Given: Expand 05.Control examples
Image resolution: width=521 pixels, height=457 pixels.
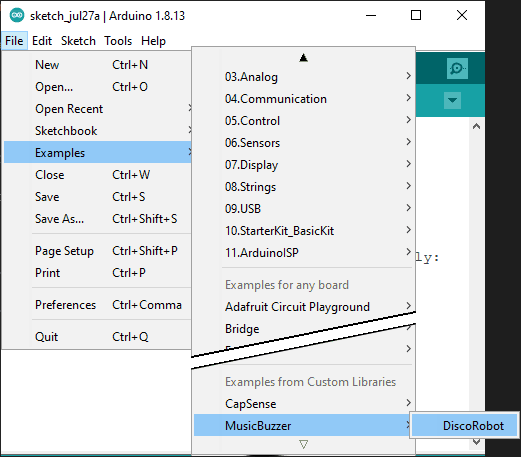Looking at the screenshot, I should (304, 121).
